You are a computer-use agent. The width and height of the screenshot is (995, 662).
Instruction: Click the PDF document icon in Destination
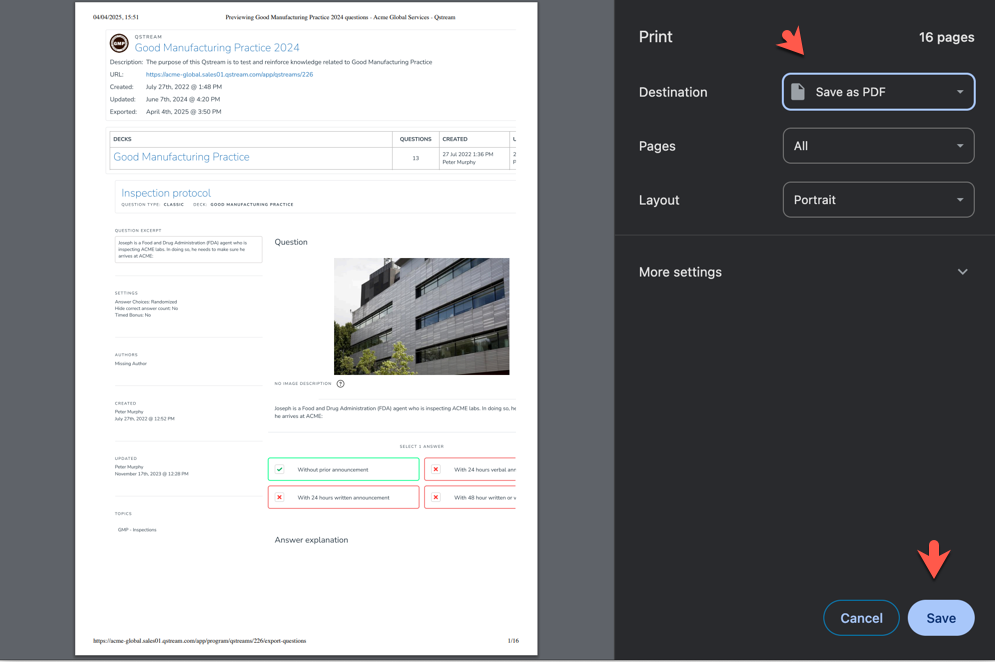(798, 92)
